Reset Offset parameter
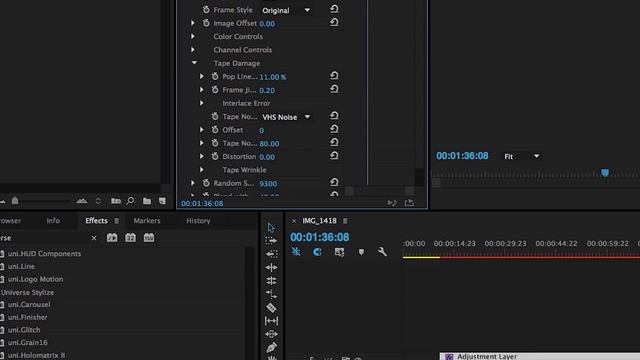This screenshot has height=360, width=640. [x=334, y=129]
